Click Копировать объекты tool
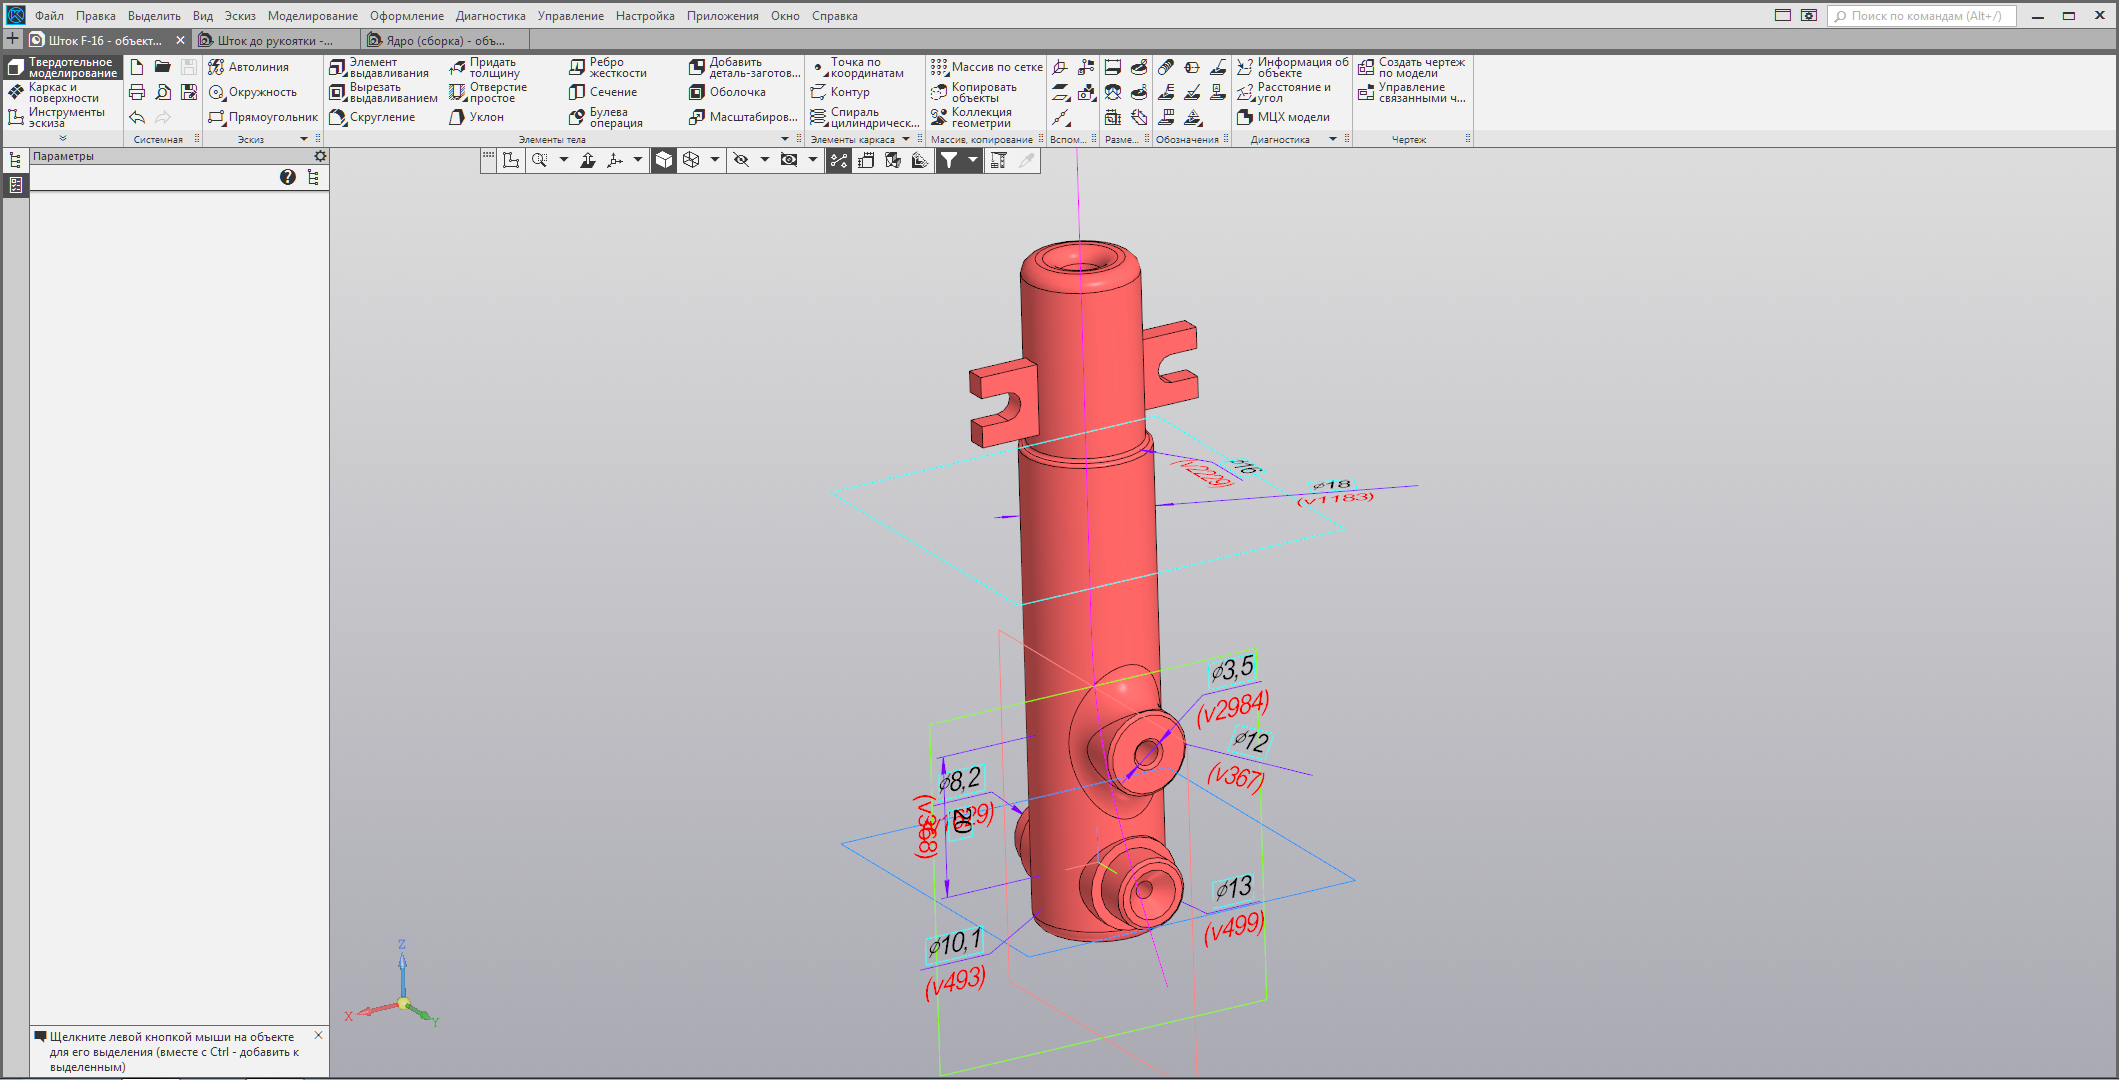This screenshot has height=1080, width=2119. pyautogui.click(x=974, y=92)
